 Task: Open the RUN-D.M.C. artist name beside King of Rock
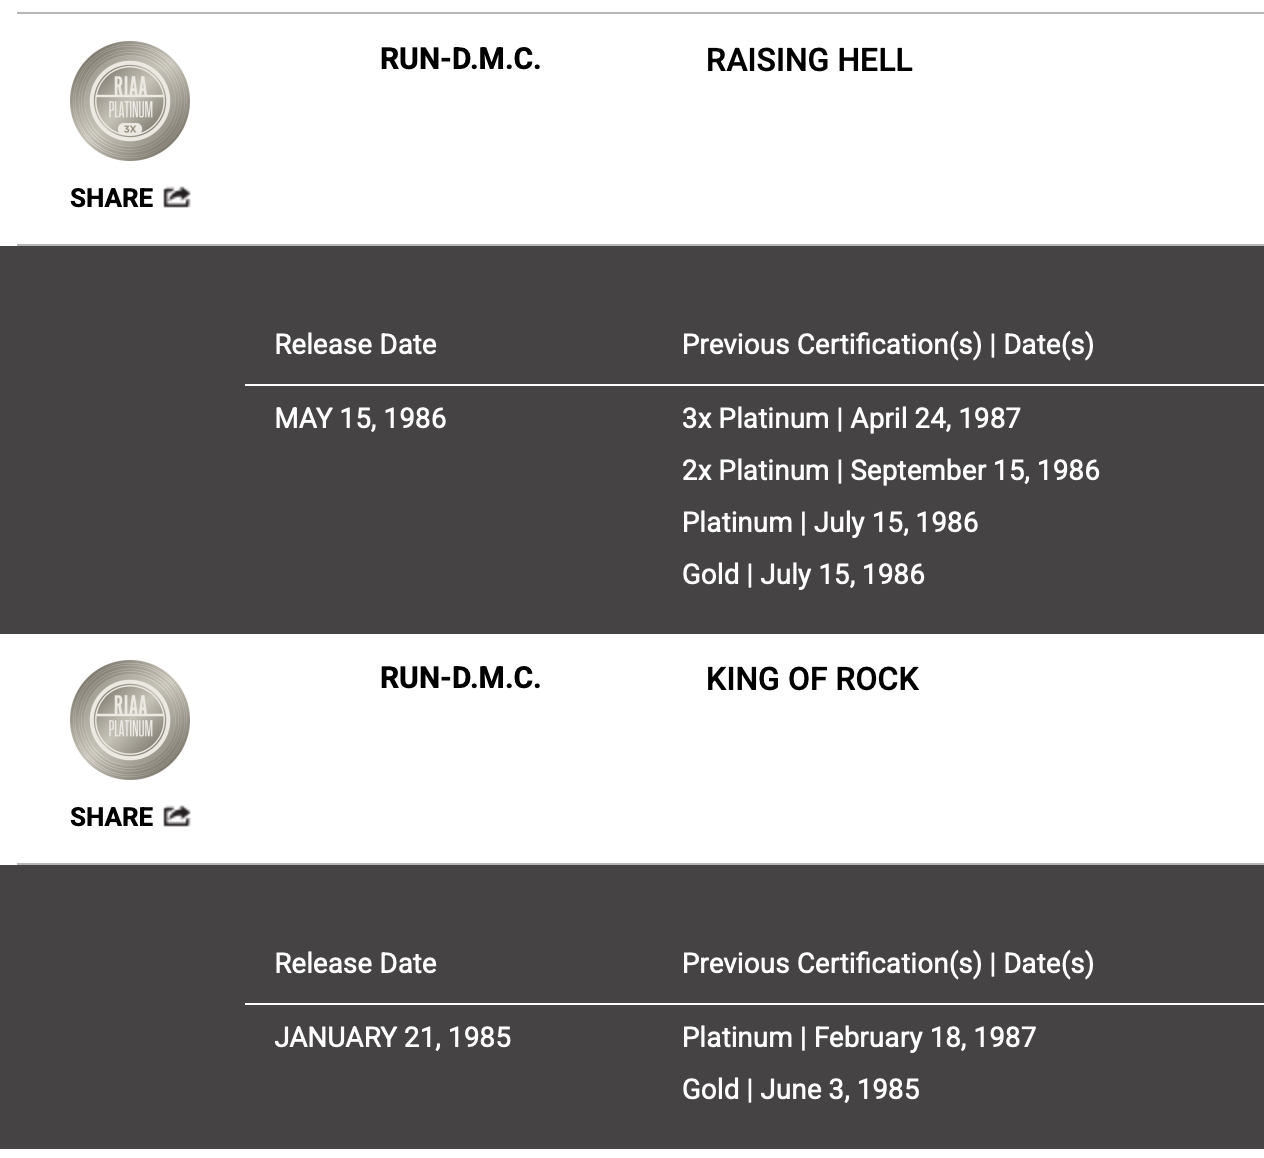coord(460,678)
